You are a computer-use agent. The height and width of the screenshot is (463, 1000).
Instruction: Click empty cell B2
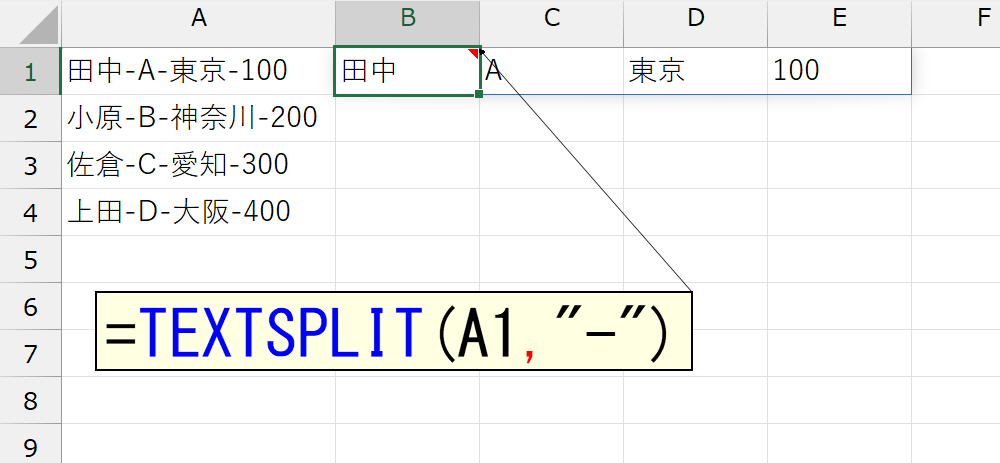point(408,118)
